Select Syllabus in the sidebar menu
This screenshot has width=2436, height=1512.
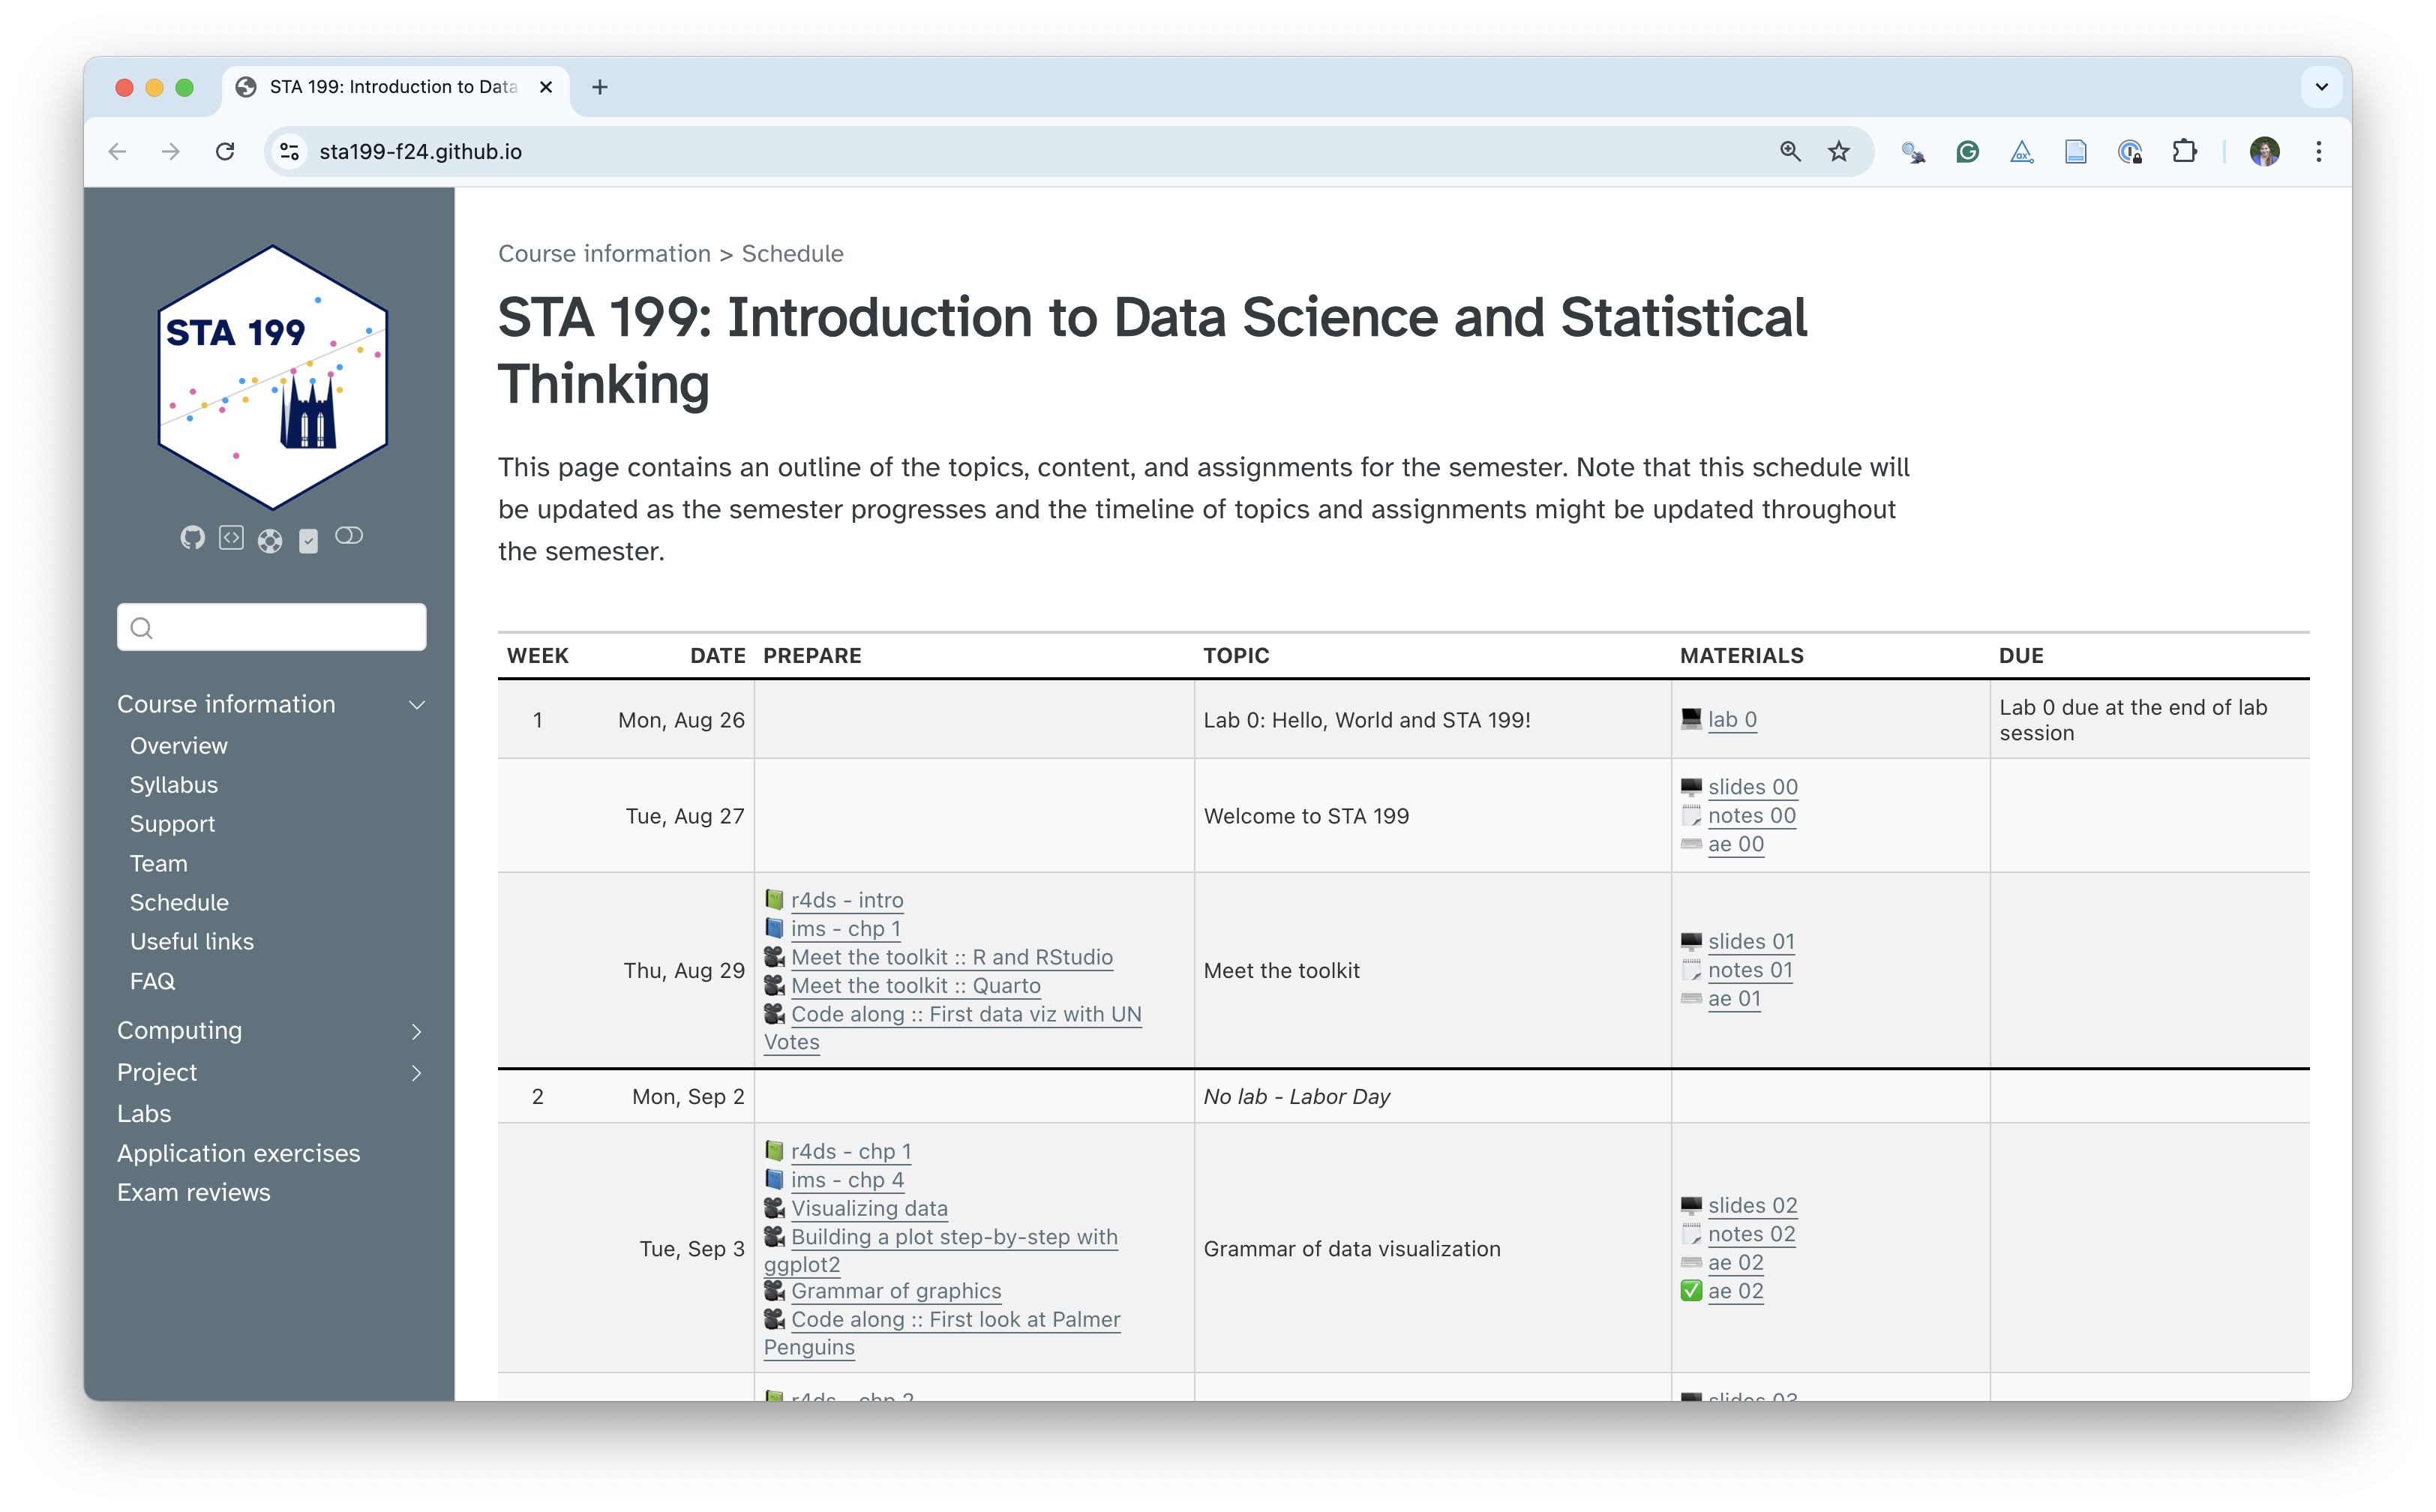(173, 784)
